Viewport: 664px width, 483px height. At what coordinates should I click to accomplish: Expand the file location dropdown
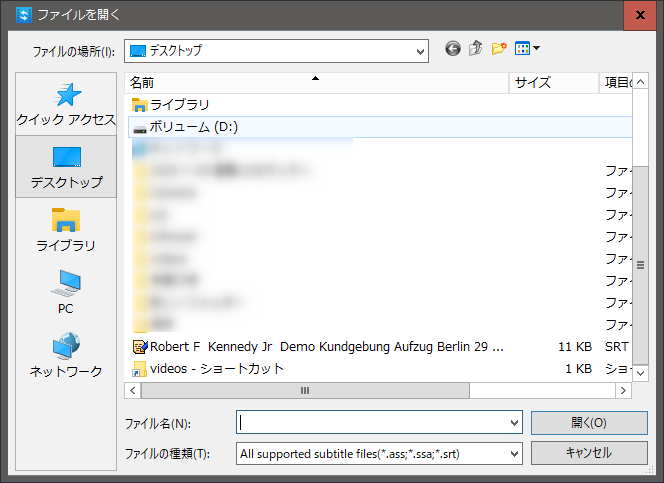click(421, 50)
